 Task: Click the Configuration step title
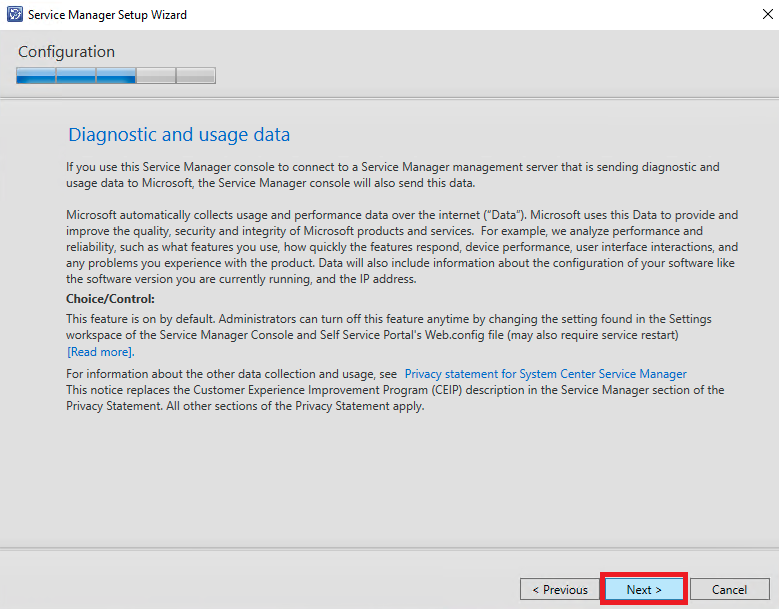[67, 52]
